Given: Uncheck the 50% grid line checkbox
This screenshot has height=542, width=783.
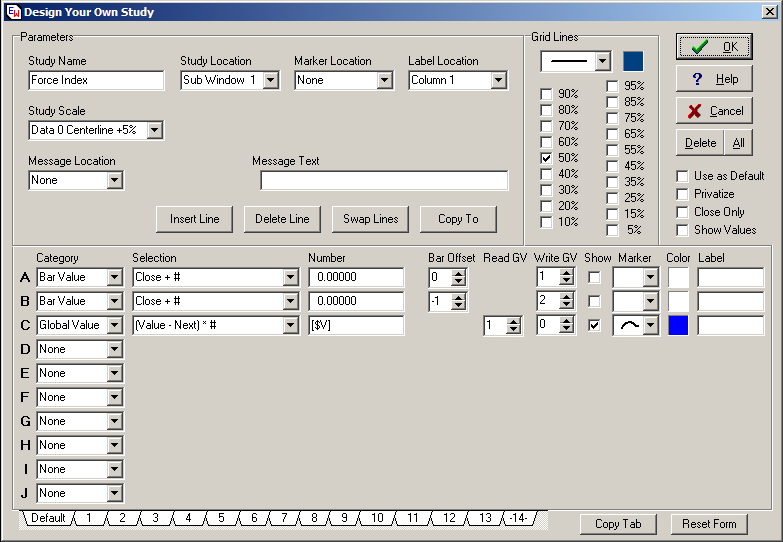Looking at the screenshot, I should coord(546,158).
